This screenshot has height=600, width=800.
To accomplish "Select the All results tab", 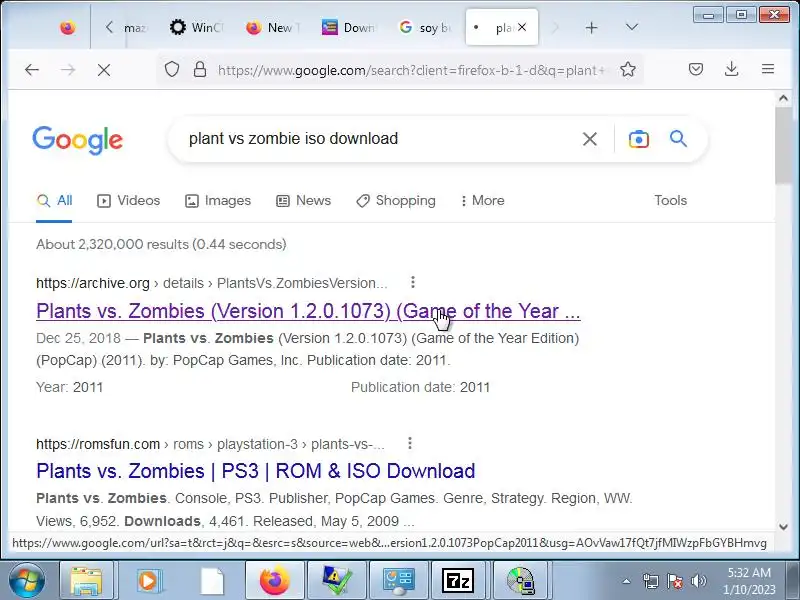I will point(54,201).
